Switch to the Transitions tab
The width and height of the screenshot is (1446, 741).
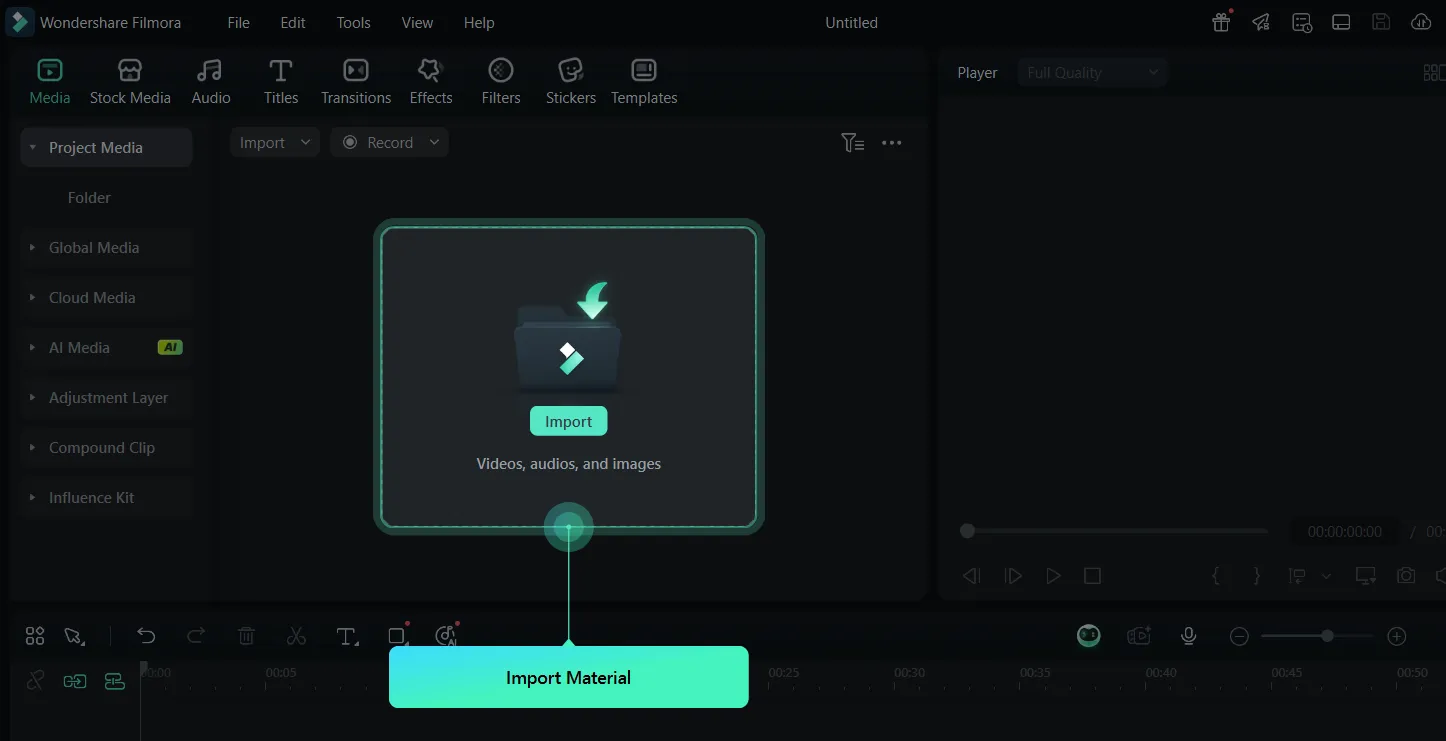tap(356, 81)
